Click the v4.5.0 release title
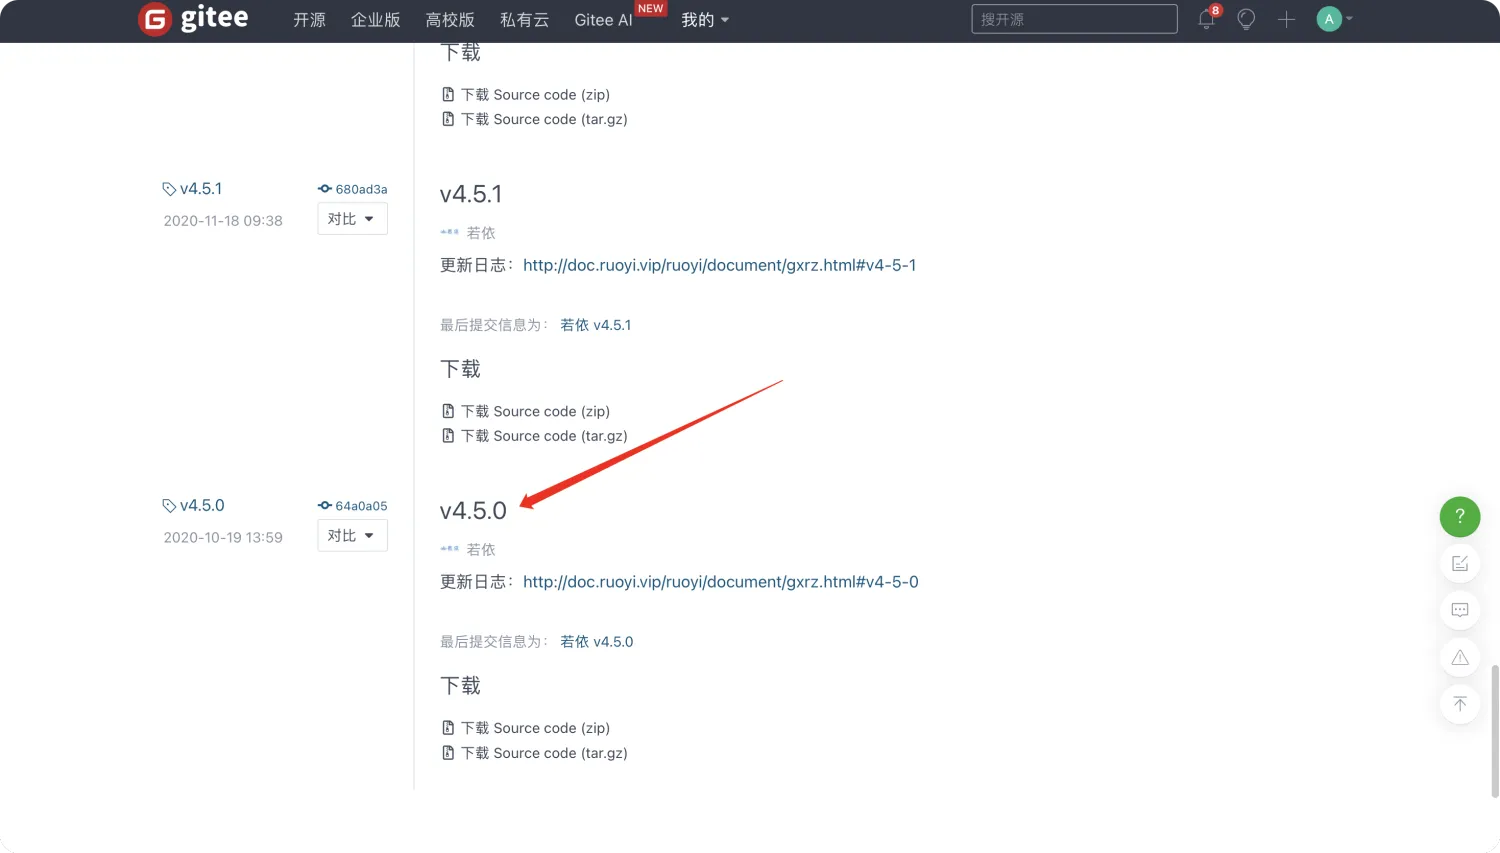 [x=473, y=511]
